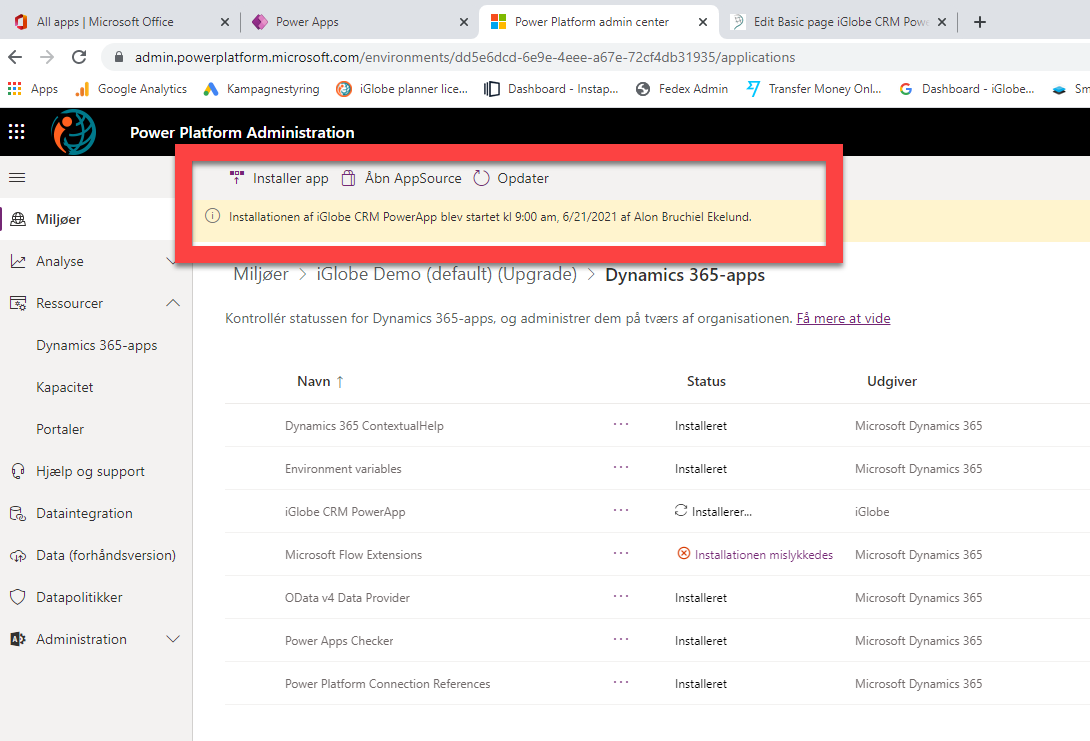Expand the Analyse section chevron
This screenshot has width=1090, height=741.
click(172, 261)
